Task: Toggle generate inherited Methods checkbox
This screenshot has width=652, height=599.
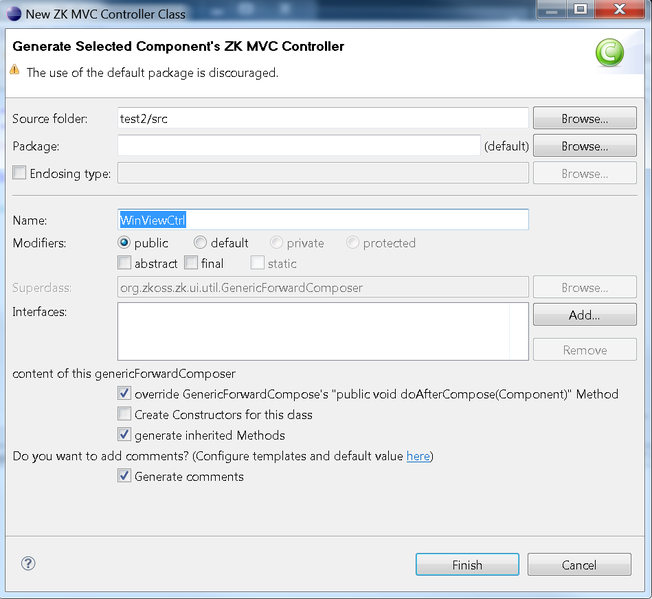Action: (124, 435)
